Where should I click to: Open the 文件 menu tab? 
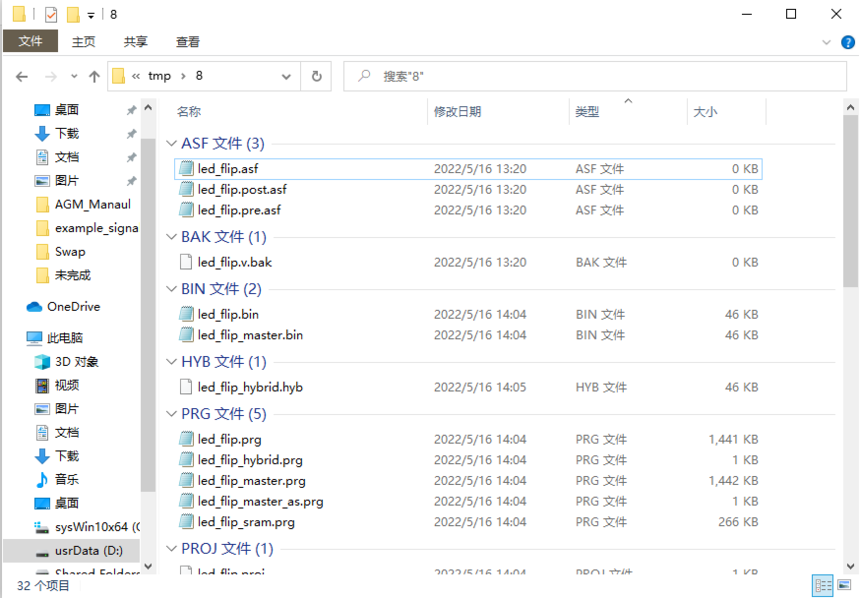tap(30, 41)
